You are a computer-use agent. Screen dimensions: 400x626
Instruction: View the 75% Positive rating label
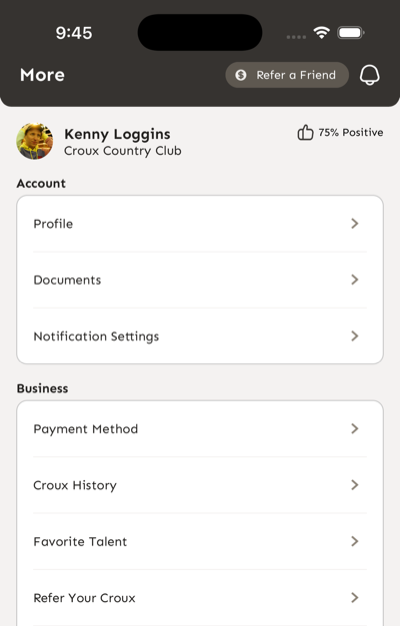tap(350, 132)
